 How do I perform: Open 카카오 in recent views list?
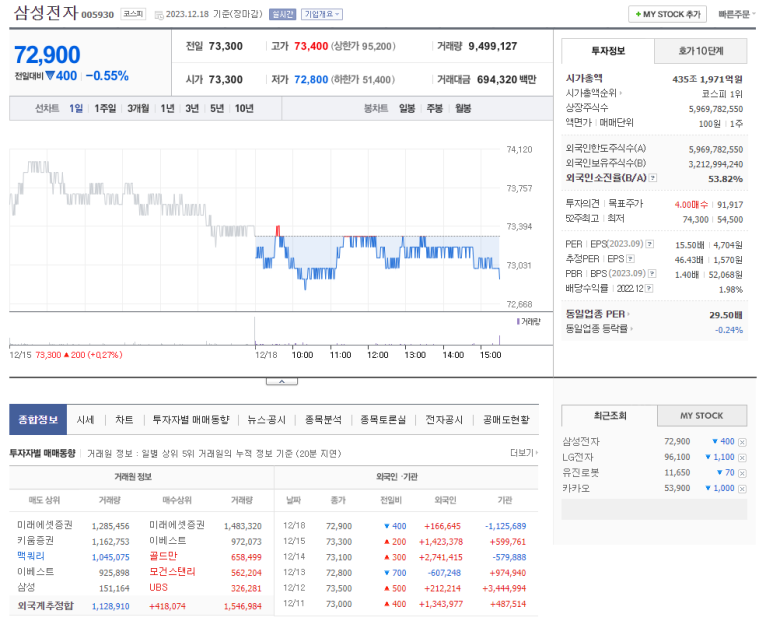click(576, 488)
